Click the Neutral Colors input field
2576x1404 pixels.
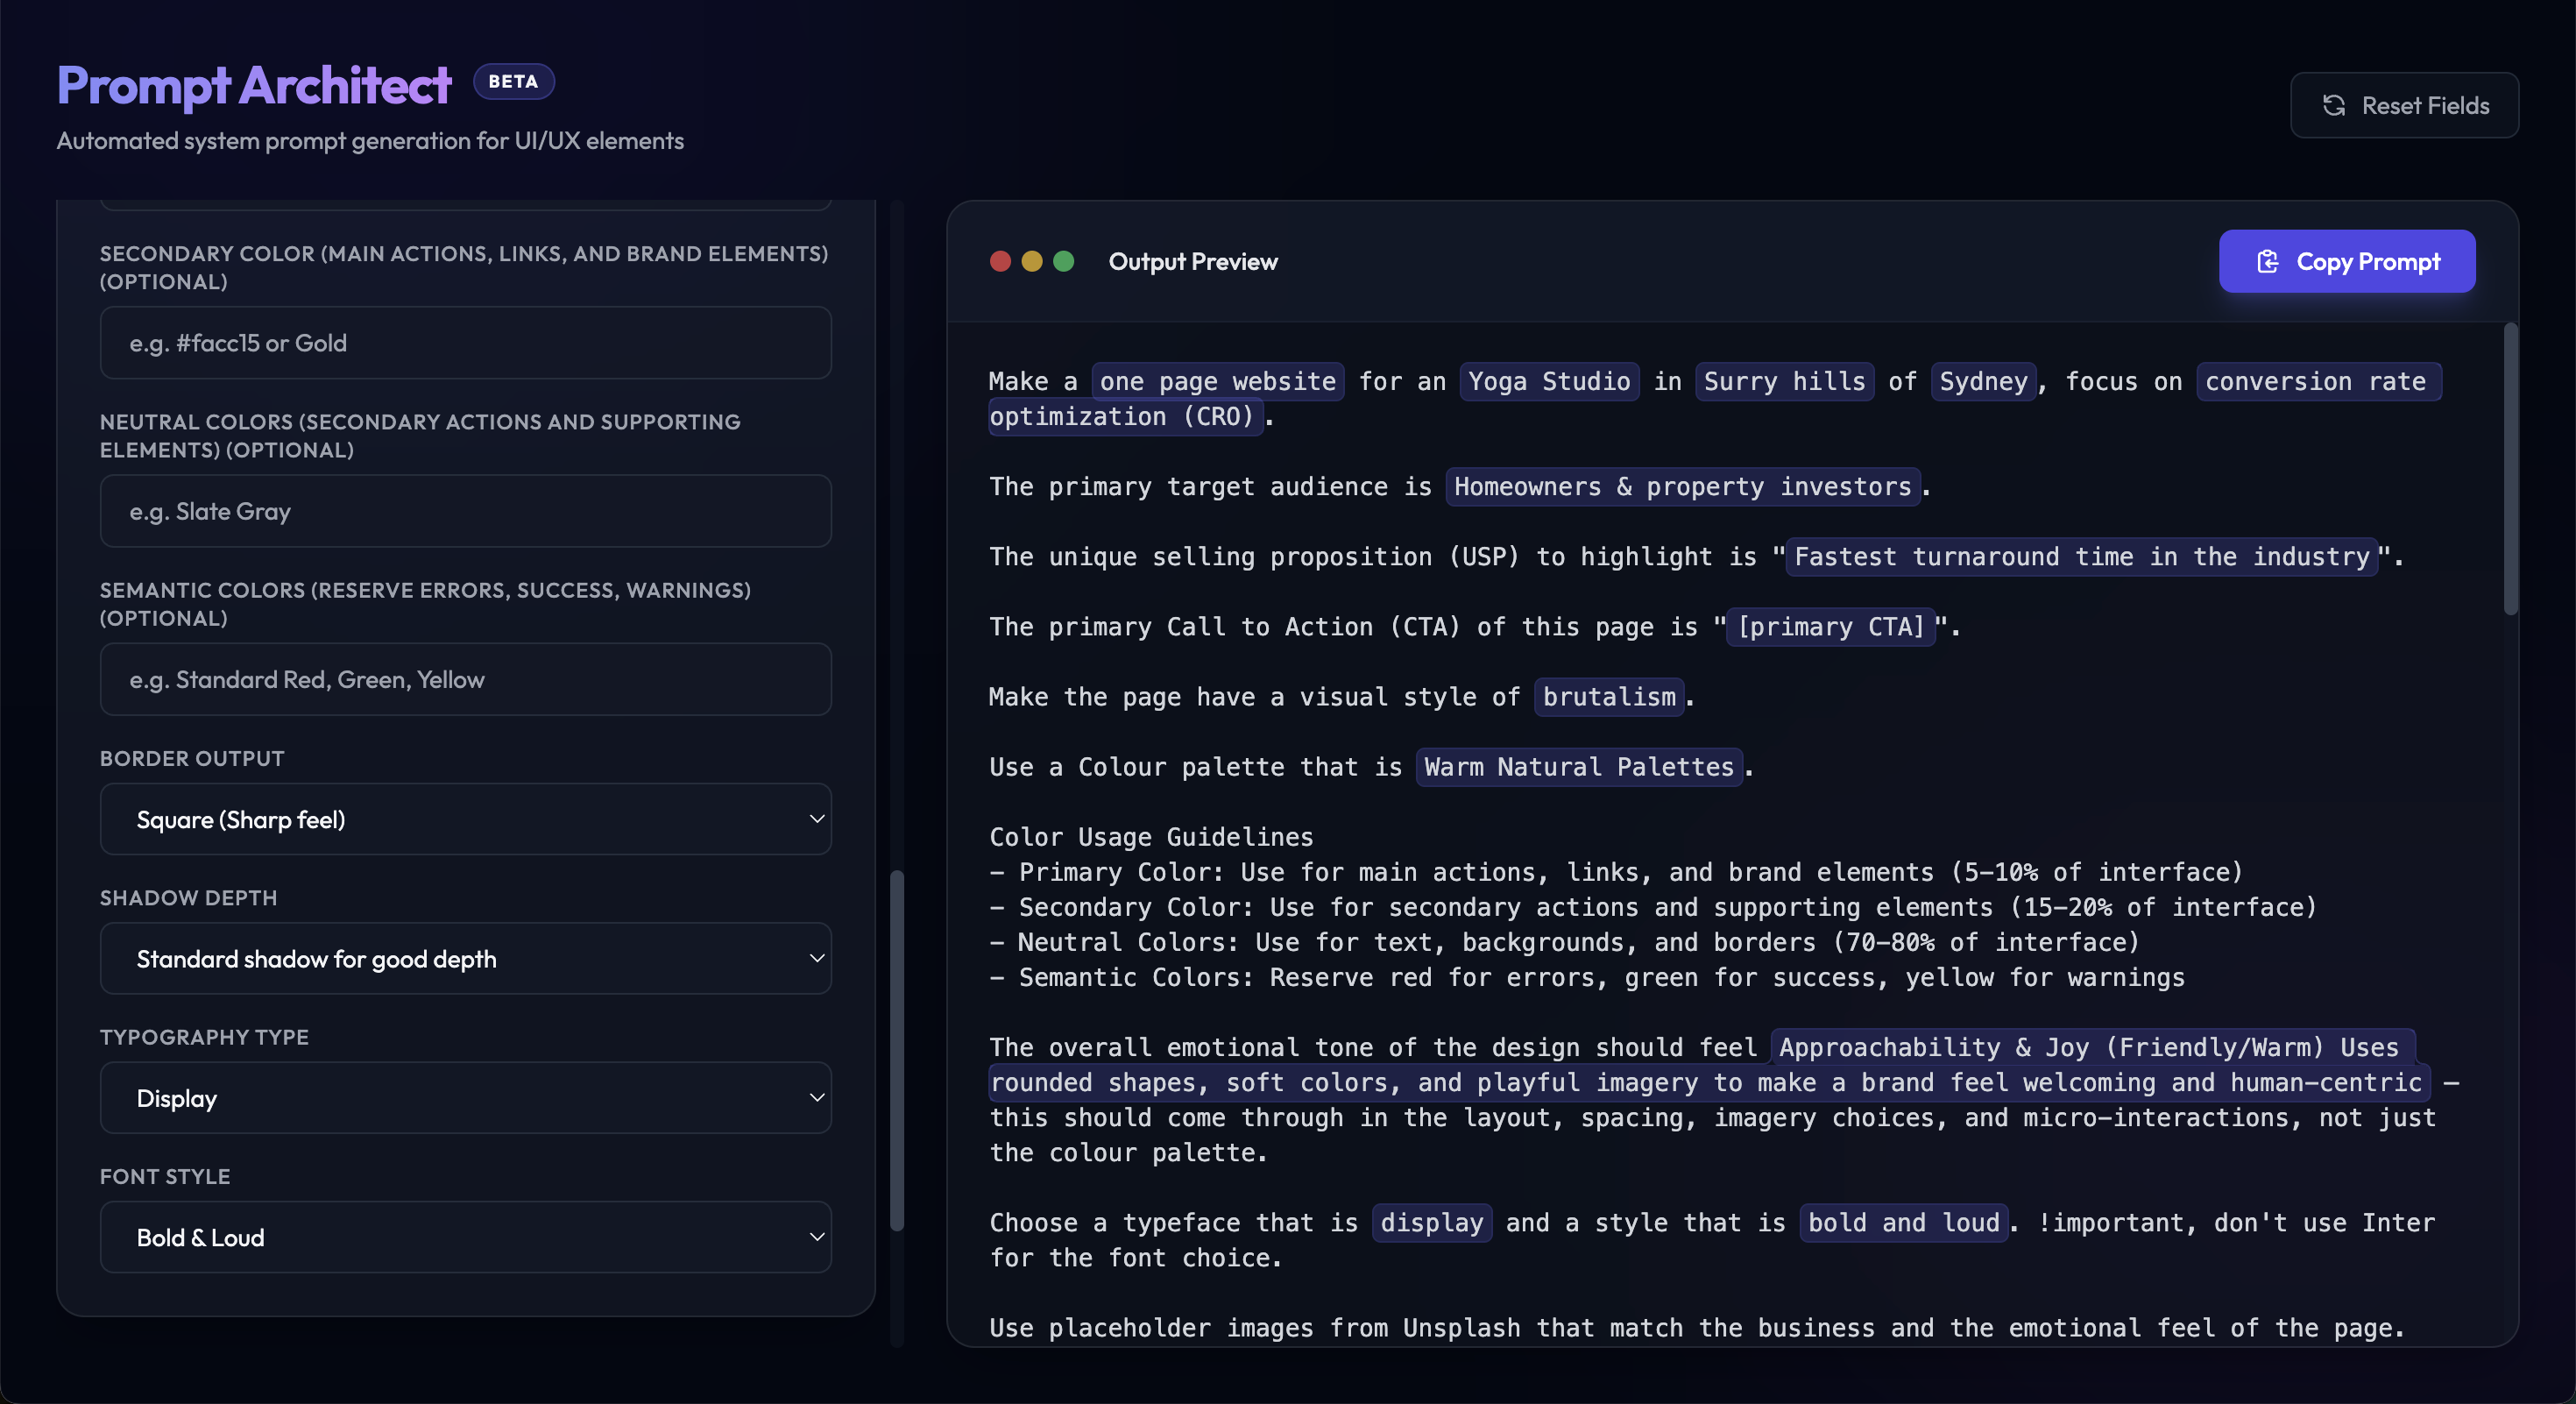465,511
